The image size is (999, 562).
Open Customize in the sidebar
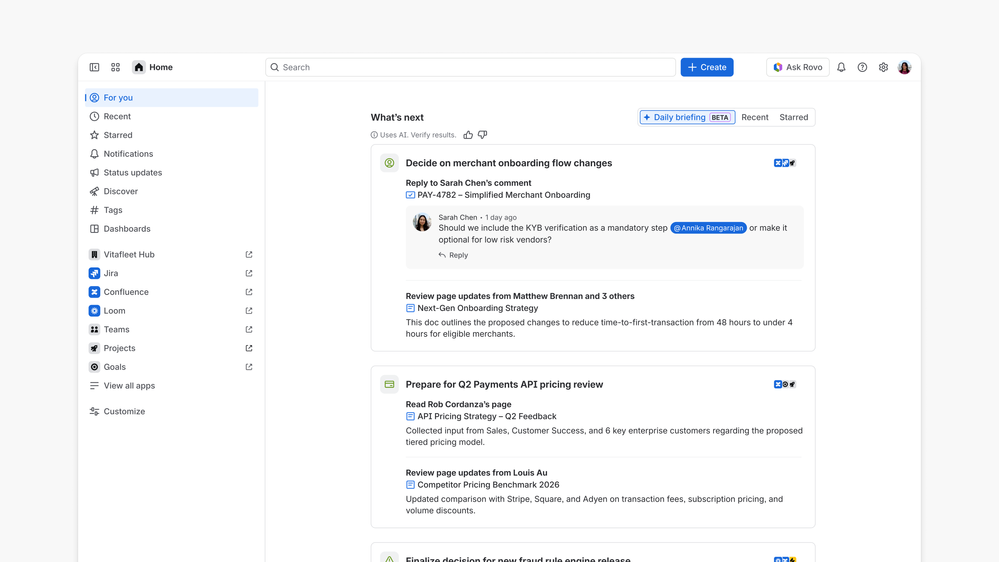[x=171, y=412]
